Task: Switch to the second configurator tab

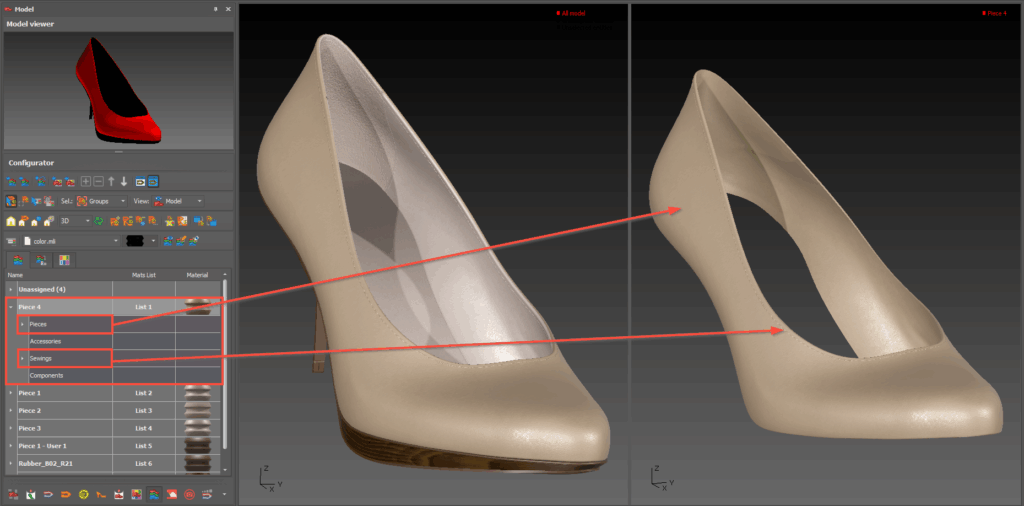Action: coord(41,261)
